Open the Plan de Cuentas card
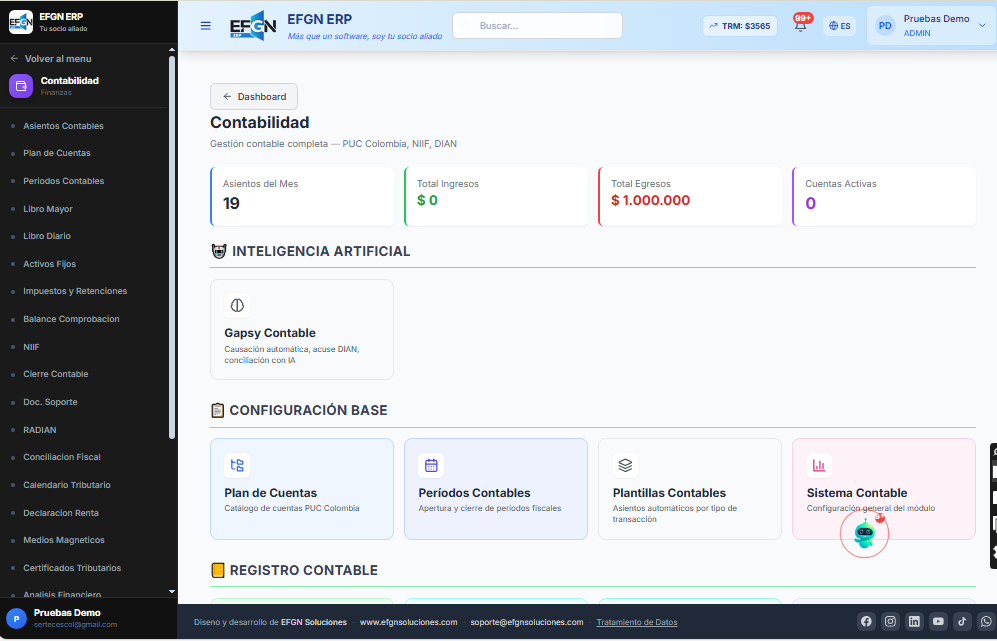This screenshot has width=997, height=641. (x=301, y=489)
